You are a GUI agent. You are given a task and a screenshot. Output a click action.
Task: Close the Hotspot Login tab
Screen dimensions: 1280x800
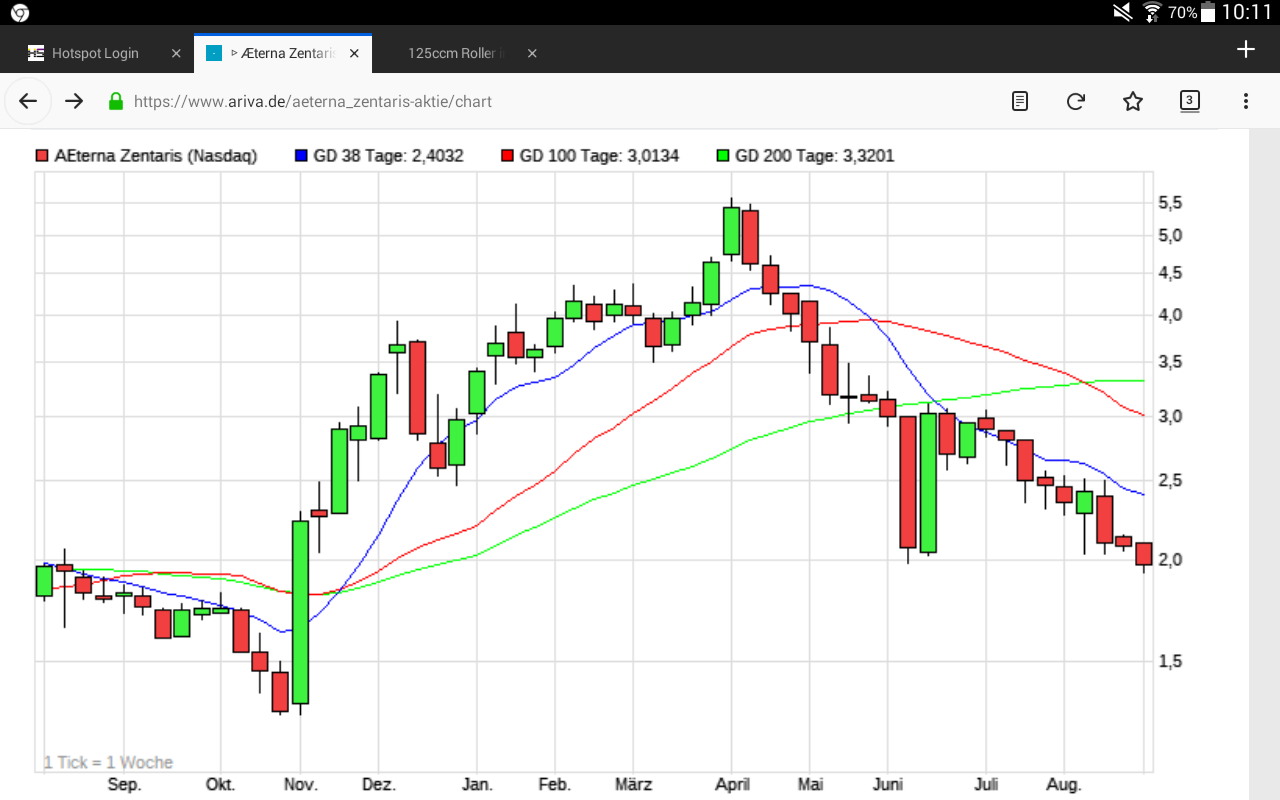point(176,53)
